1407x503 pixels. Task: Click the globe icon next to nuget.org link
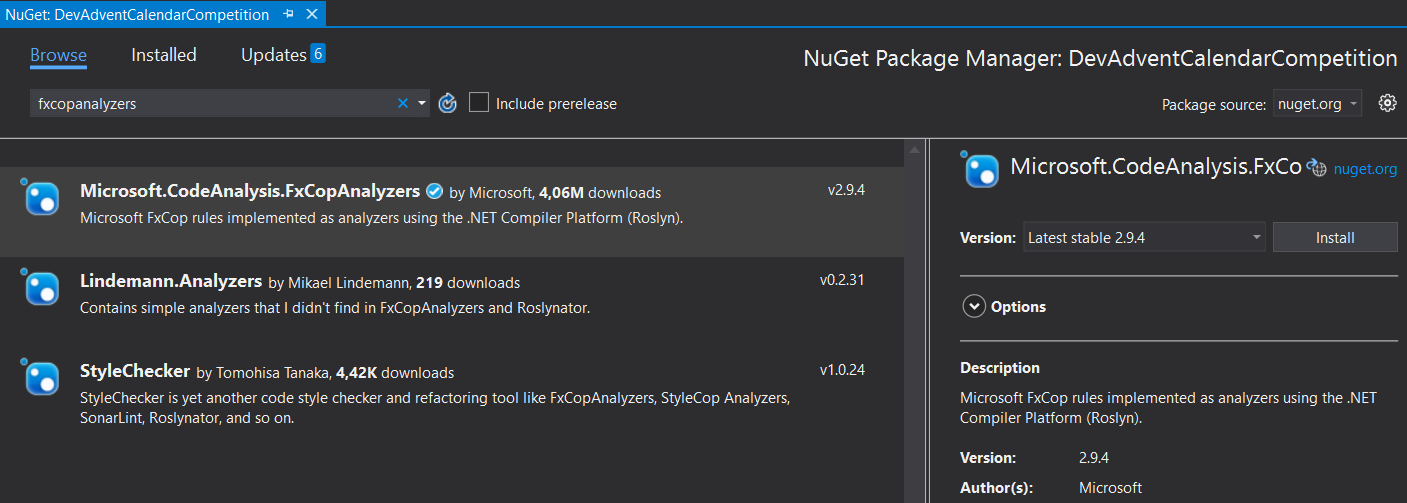[x=1316, y=169]
